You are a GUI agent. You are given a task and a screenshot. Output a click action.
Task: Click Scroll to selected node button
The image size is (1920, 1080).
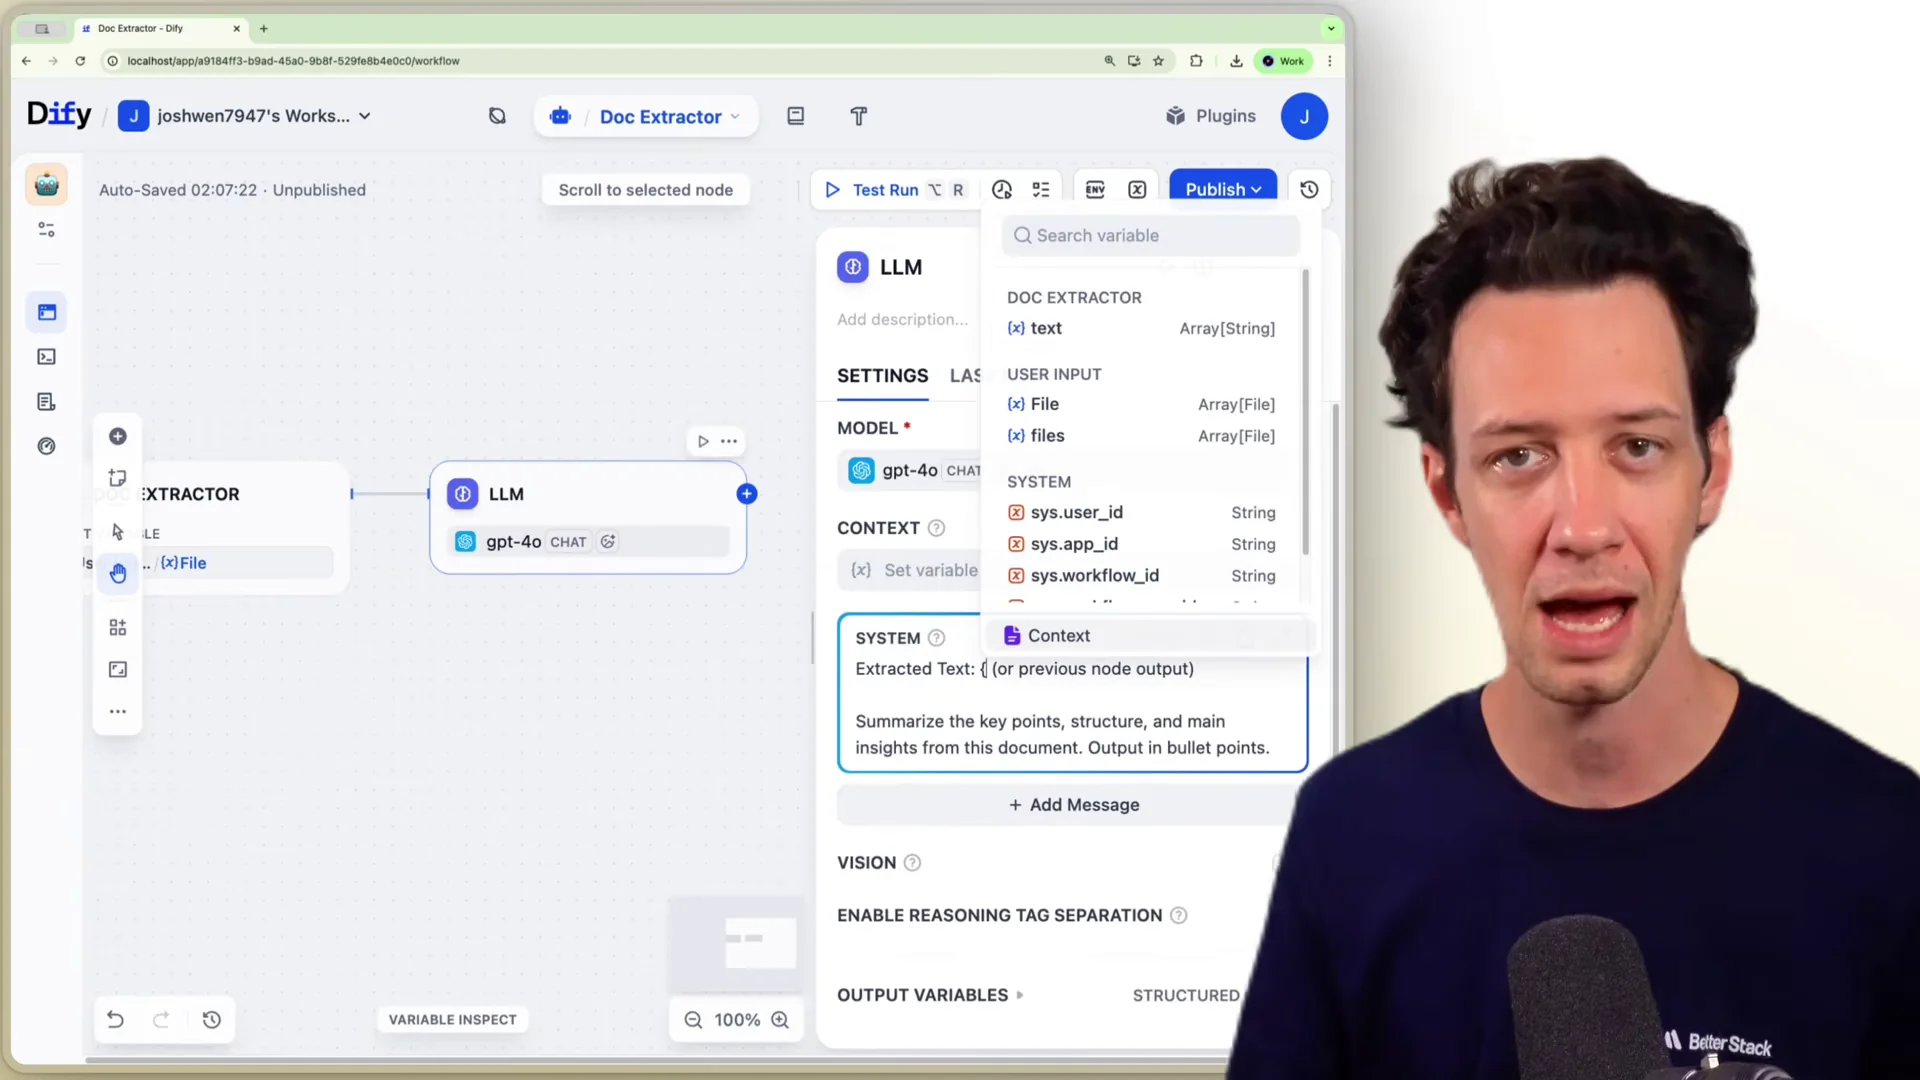coord(646,190)
